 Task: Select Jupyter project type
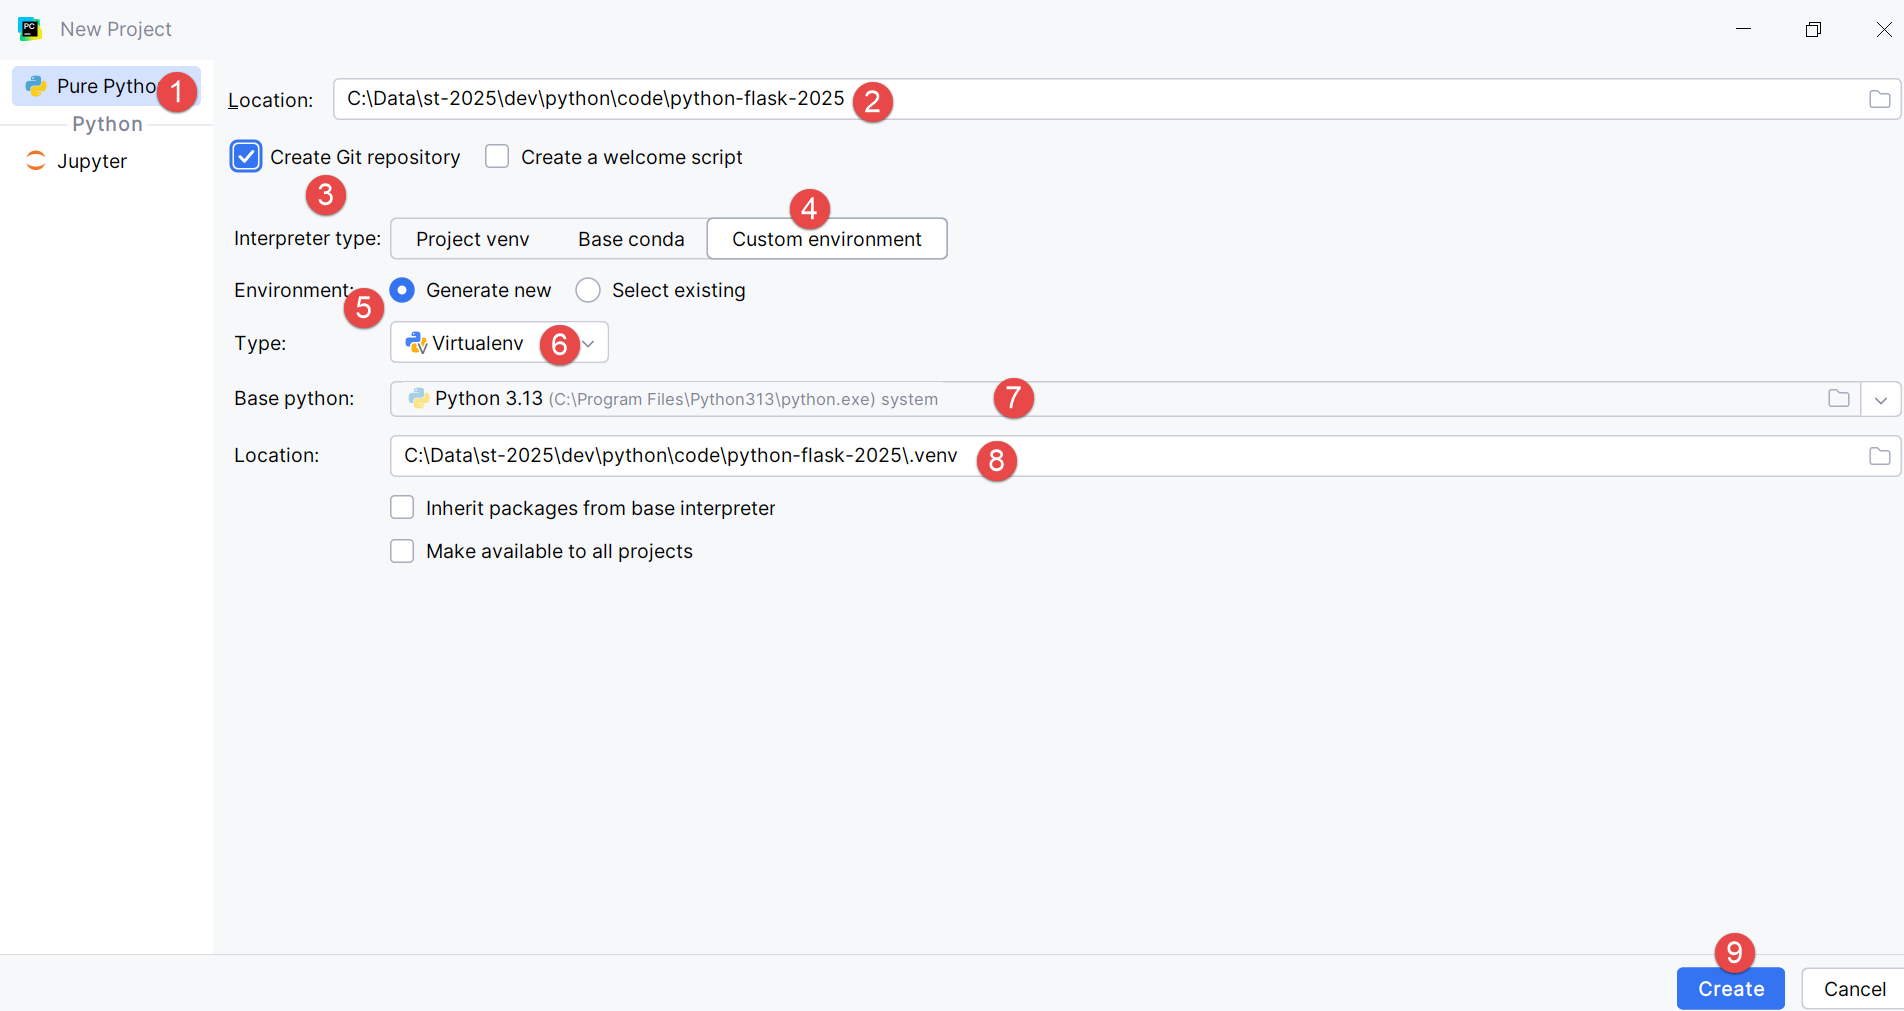pos(91,161)
